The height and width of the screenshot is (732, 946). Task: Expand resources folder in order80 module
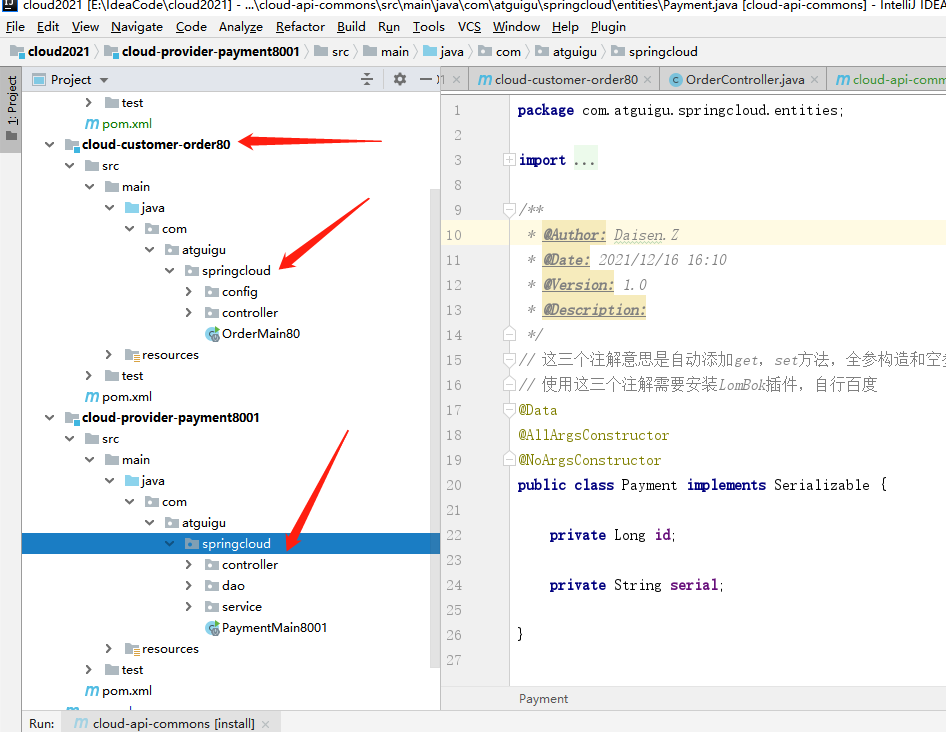(109, 355)
